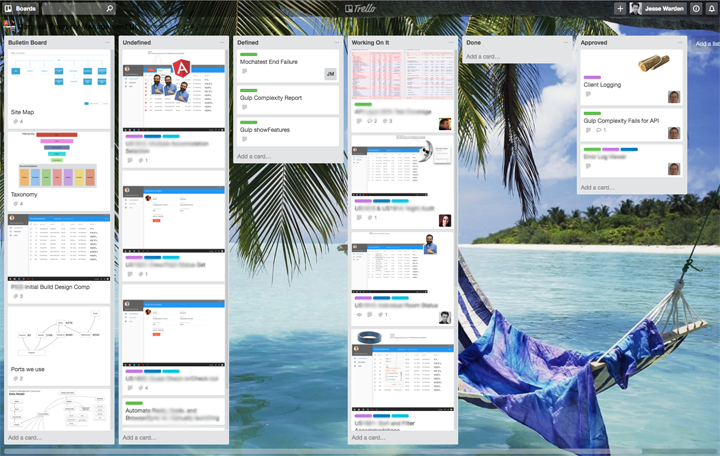Click description icon on Client Logging card
Viewport: 720px width, 456px height.
click(x=588, y=94)
